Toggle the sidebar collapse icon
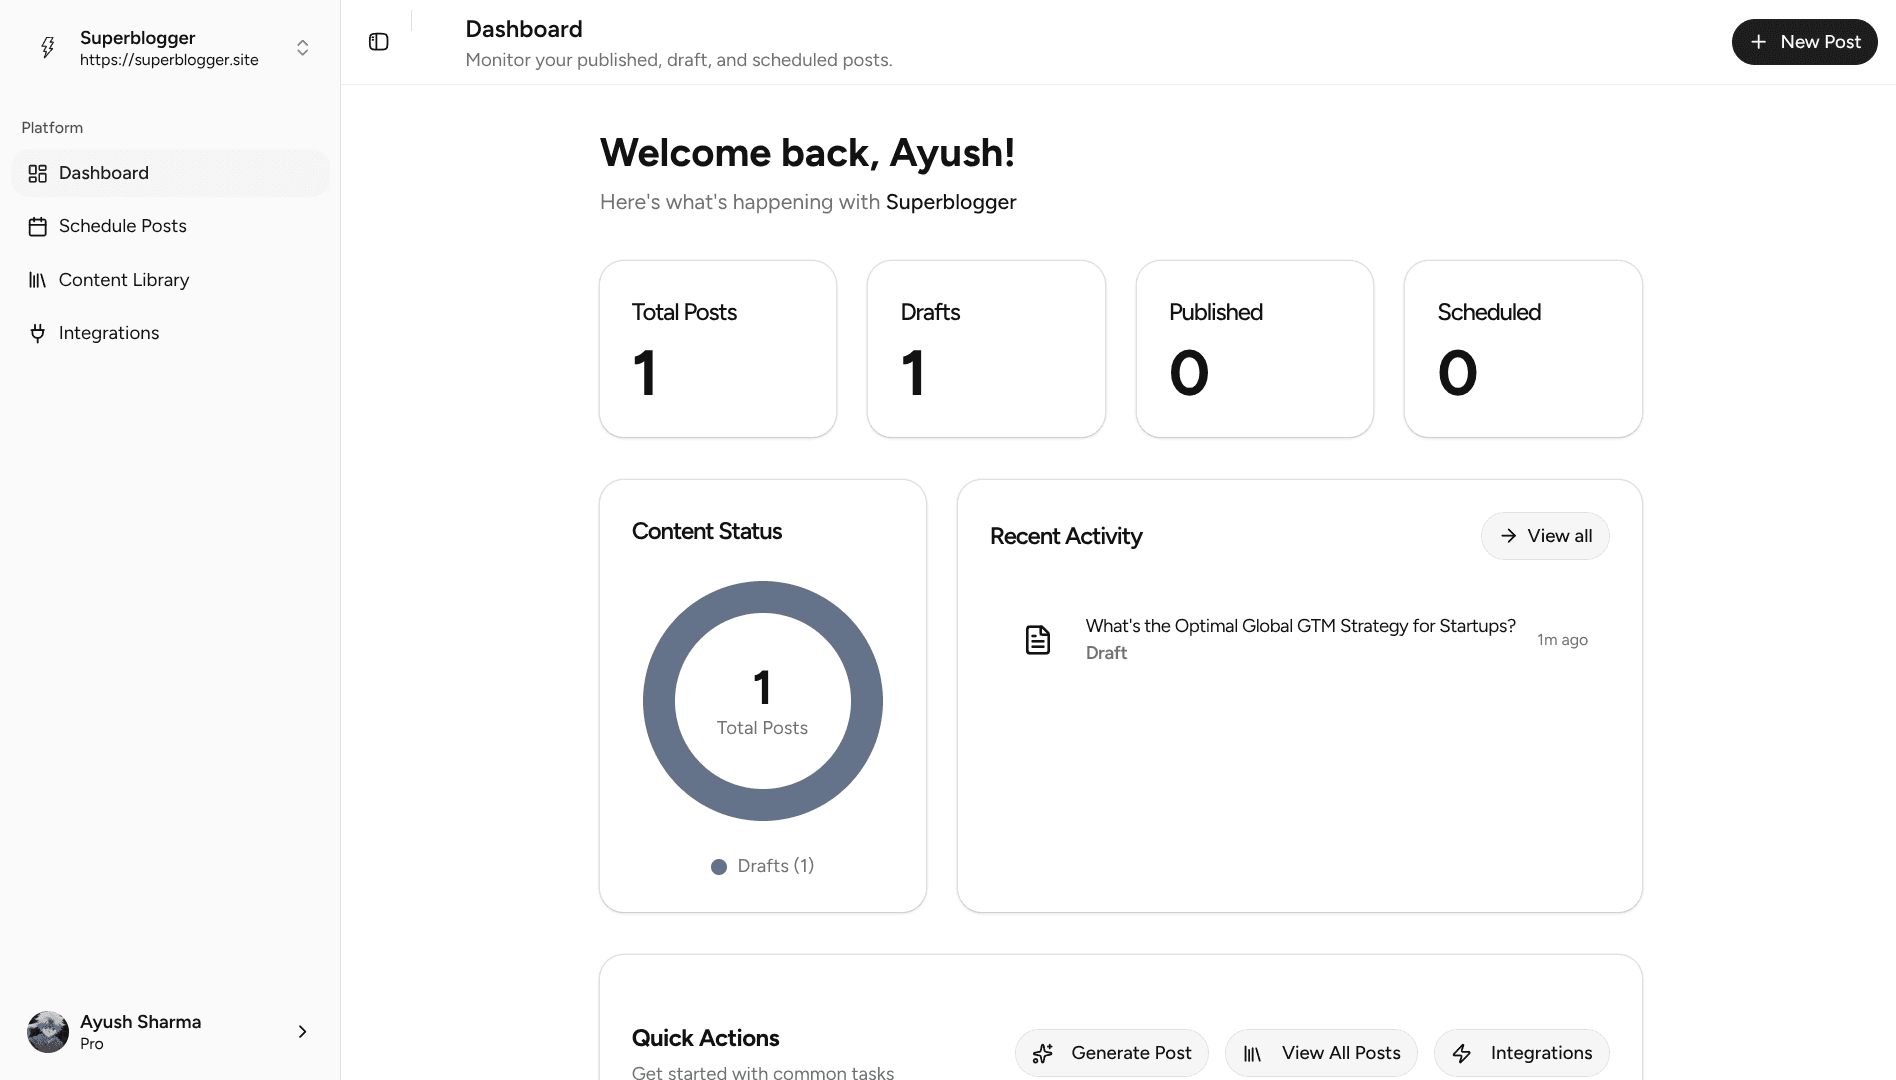 (378, 42)
